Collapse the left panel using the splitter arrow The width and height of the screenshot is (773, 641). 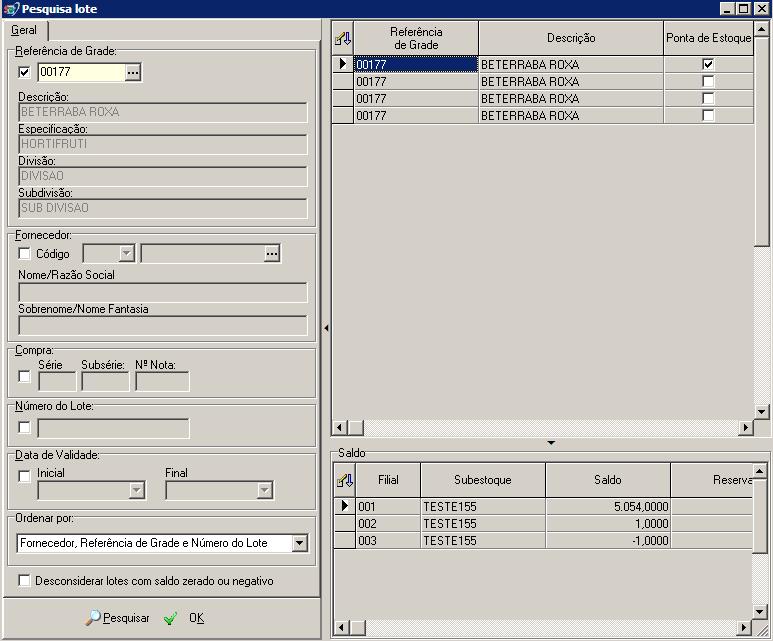coord(326,327)
